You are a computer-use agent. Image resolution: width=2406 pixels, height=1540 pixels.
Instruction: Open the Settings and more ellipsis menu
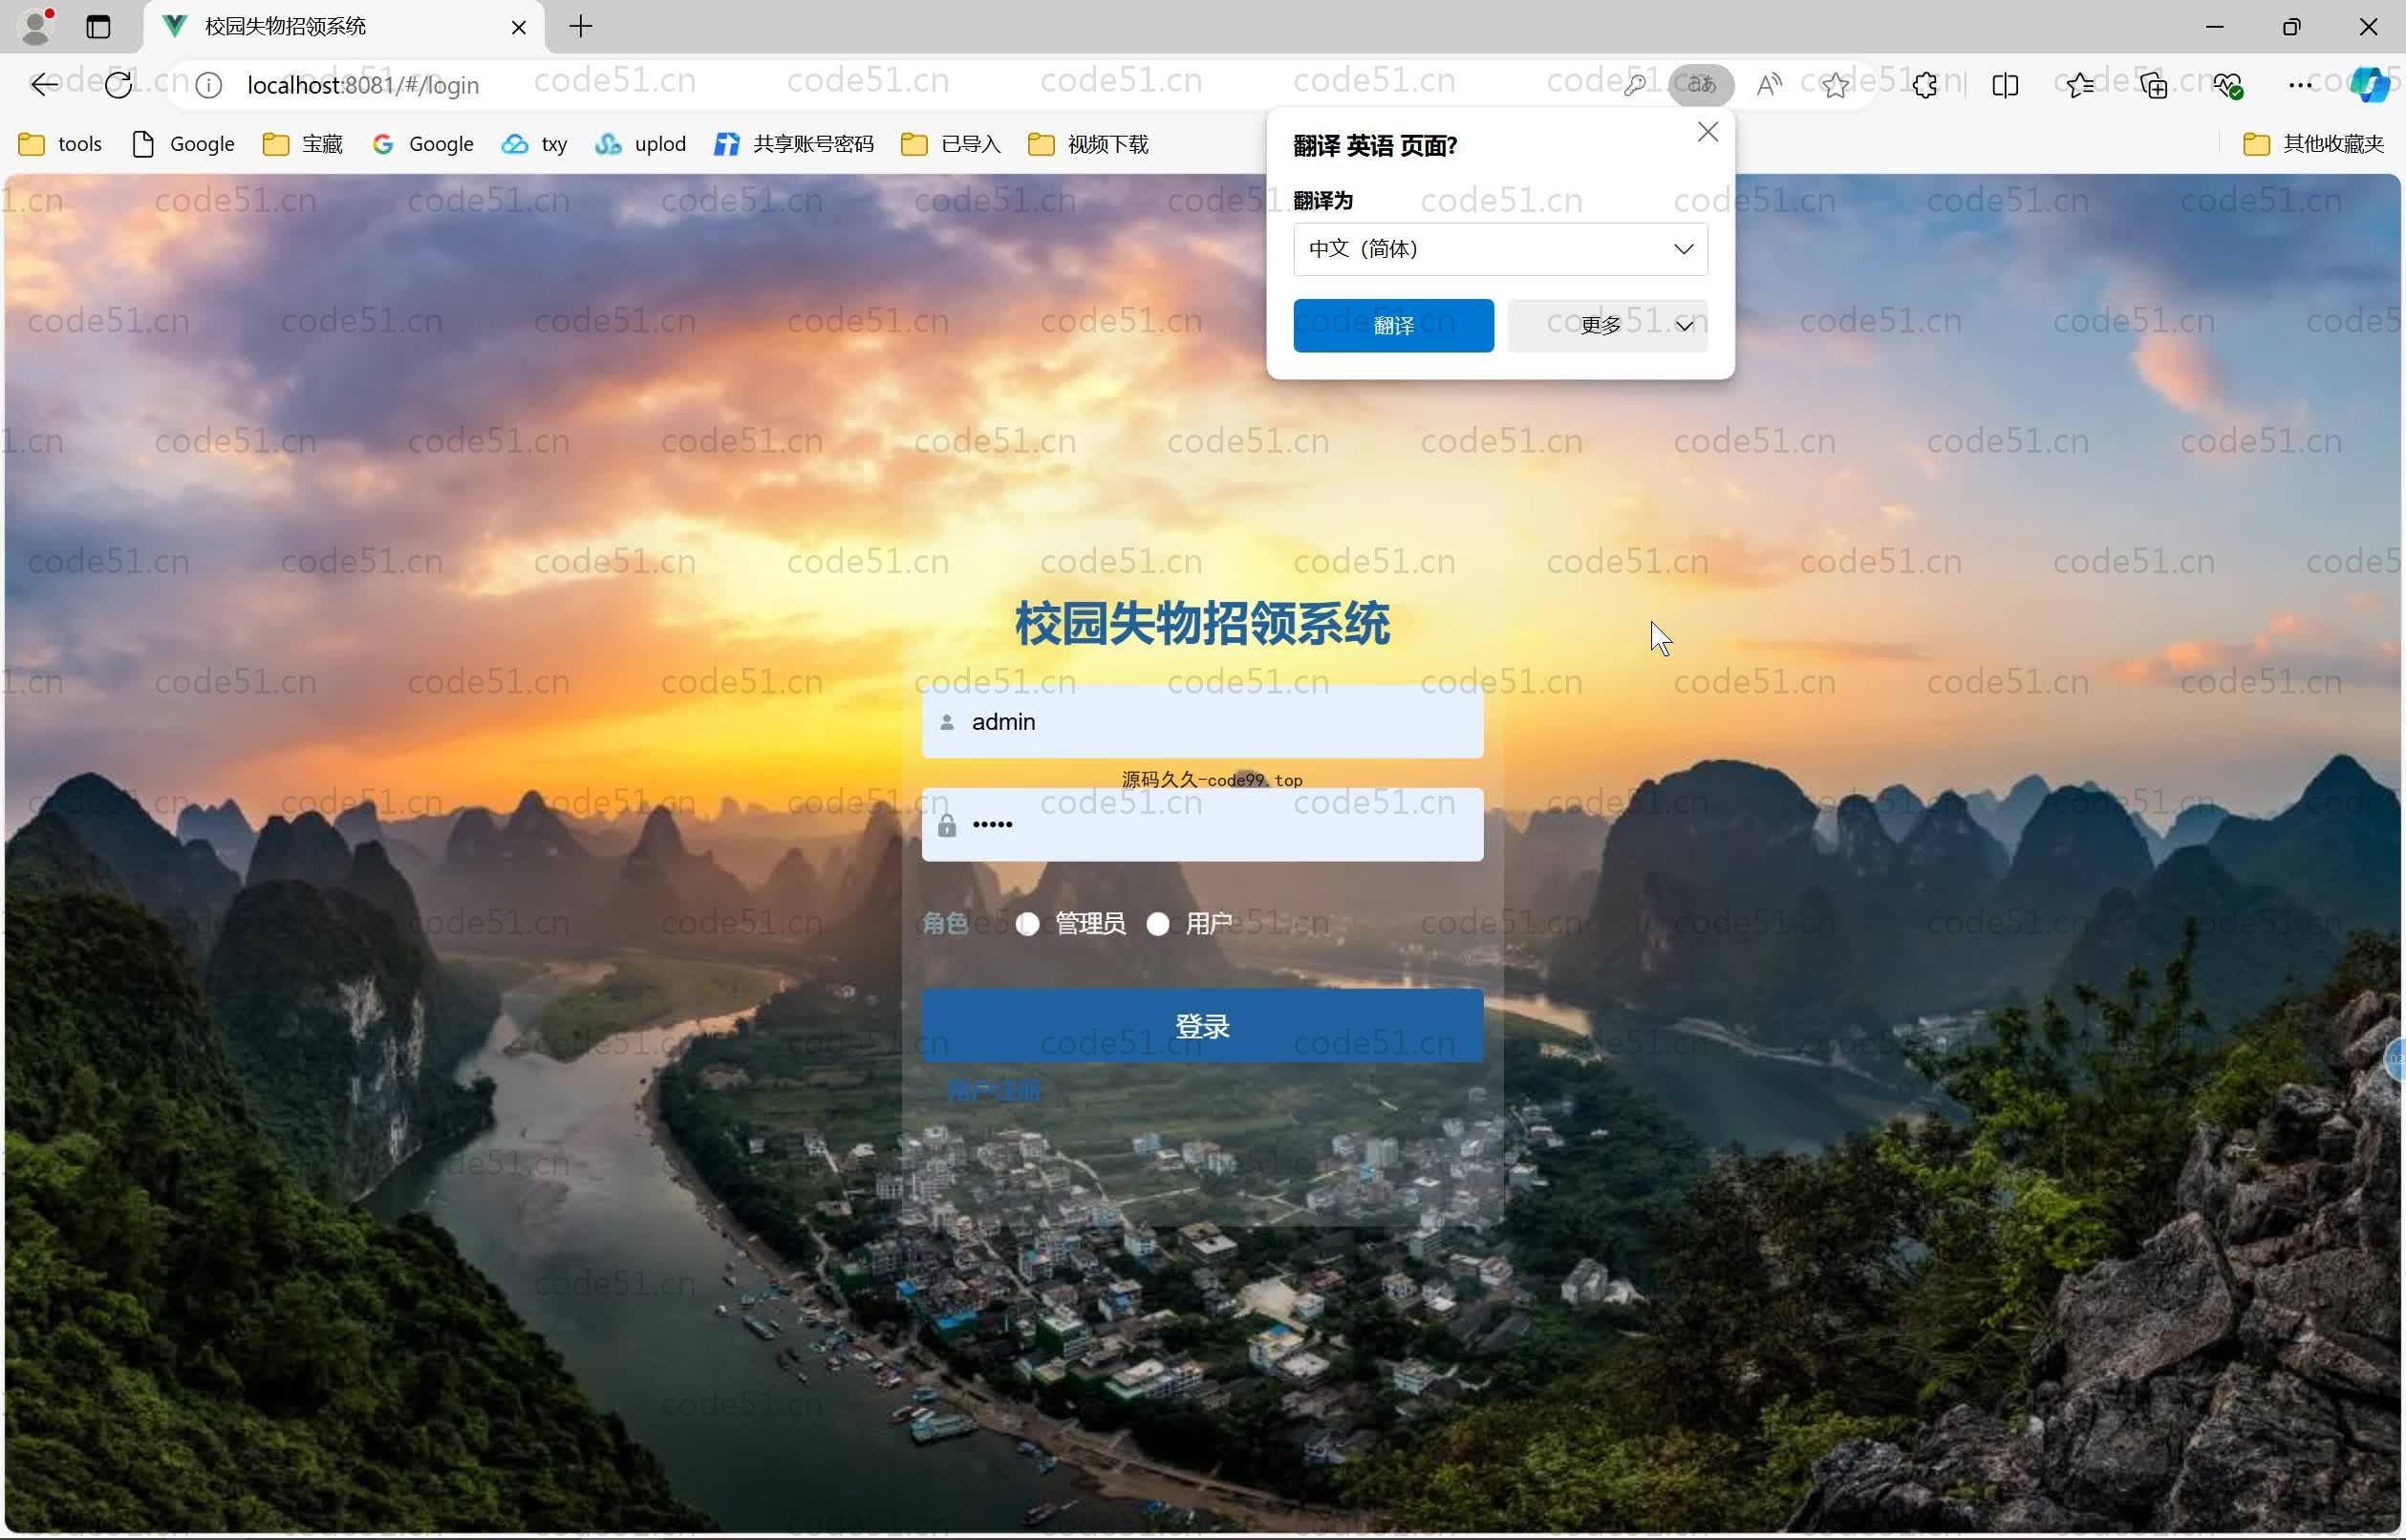click(x=2300, y=85)
